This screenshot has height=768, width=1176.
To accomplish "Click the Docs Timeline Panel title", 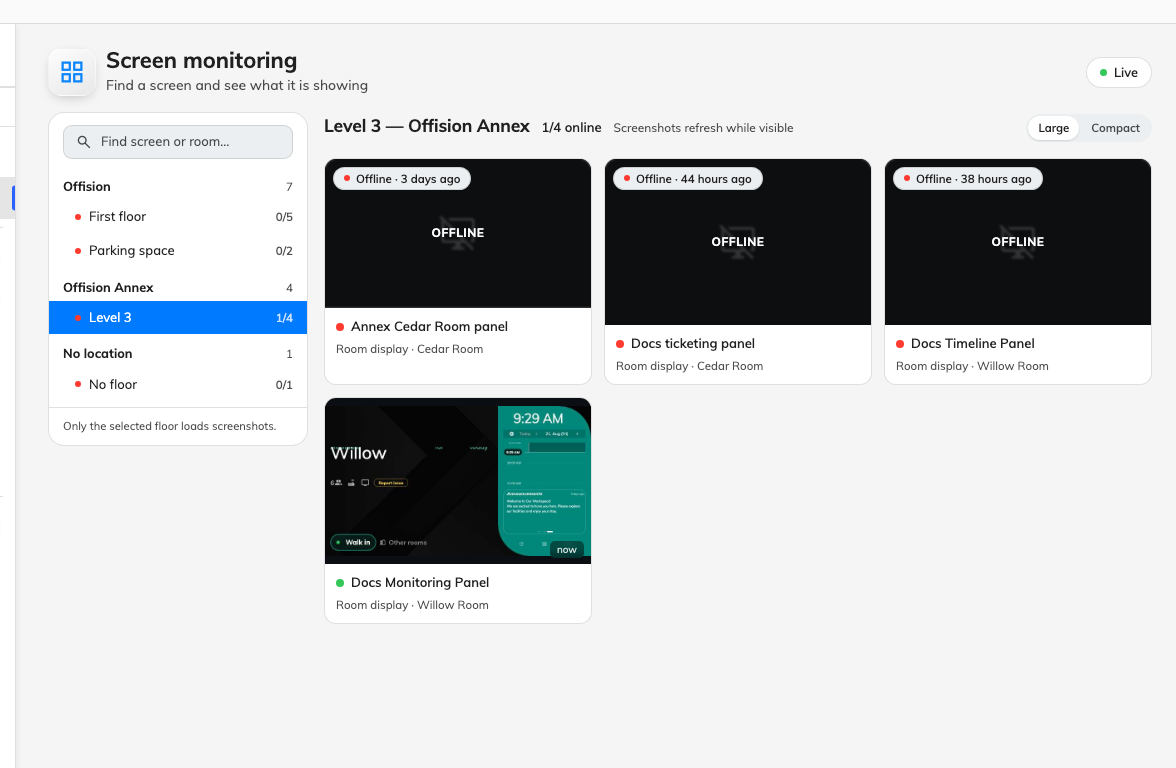I will (x=972, y=344).
